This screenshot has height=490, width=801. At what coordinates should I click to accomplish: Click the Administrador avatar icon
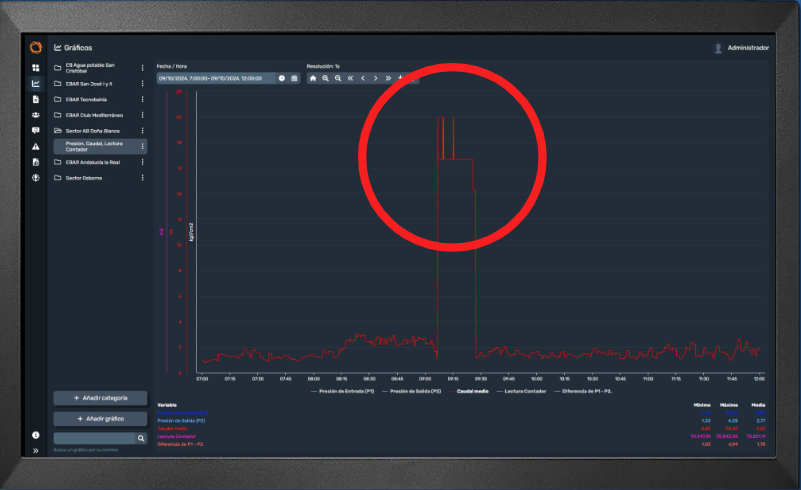pyautogui.click(x=718, y=48)
